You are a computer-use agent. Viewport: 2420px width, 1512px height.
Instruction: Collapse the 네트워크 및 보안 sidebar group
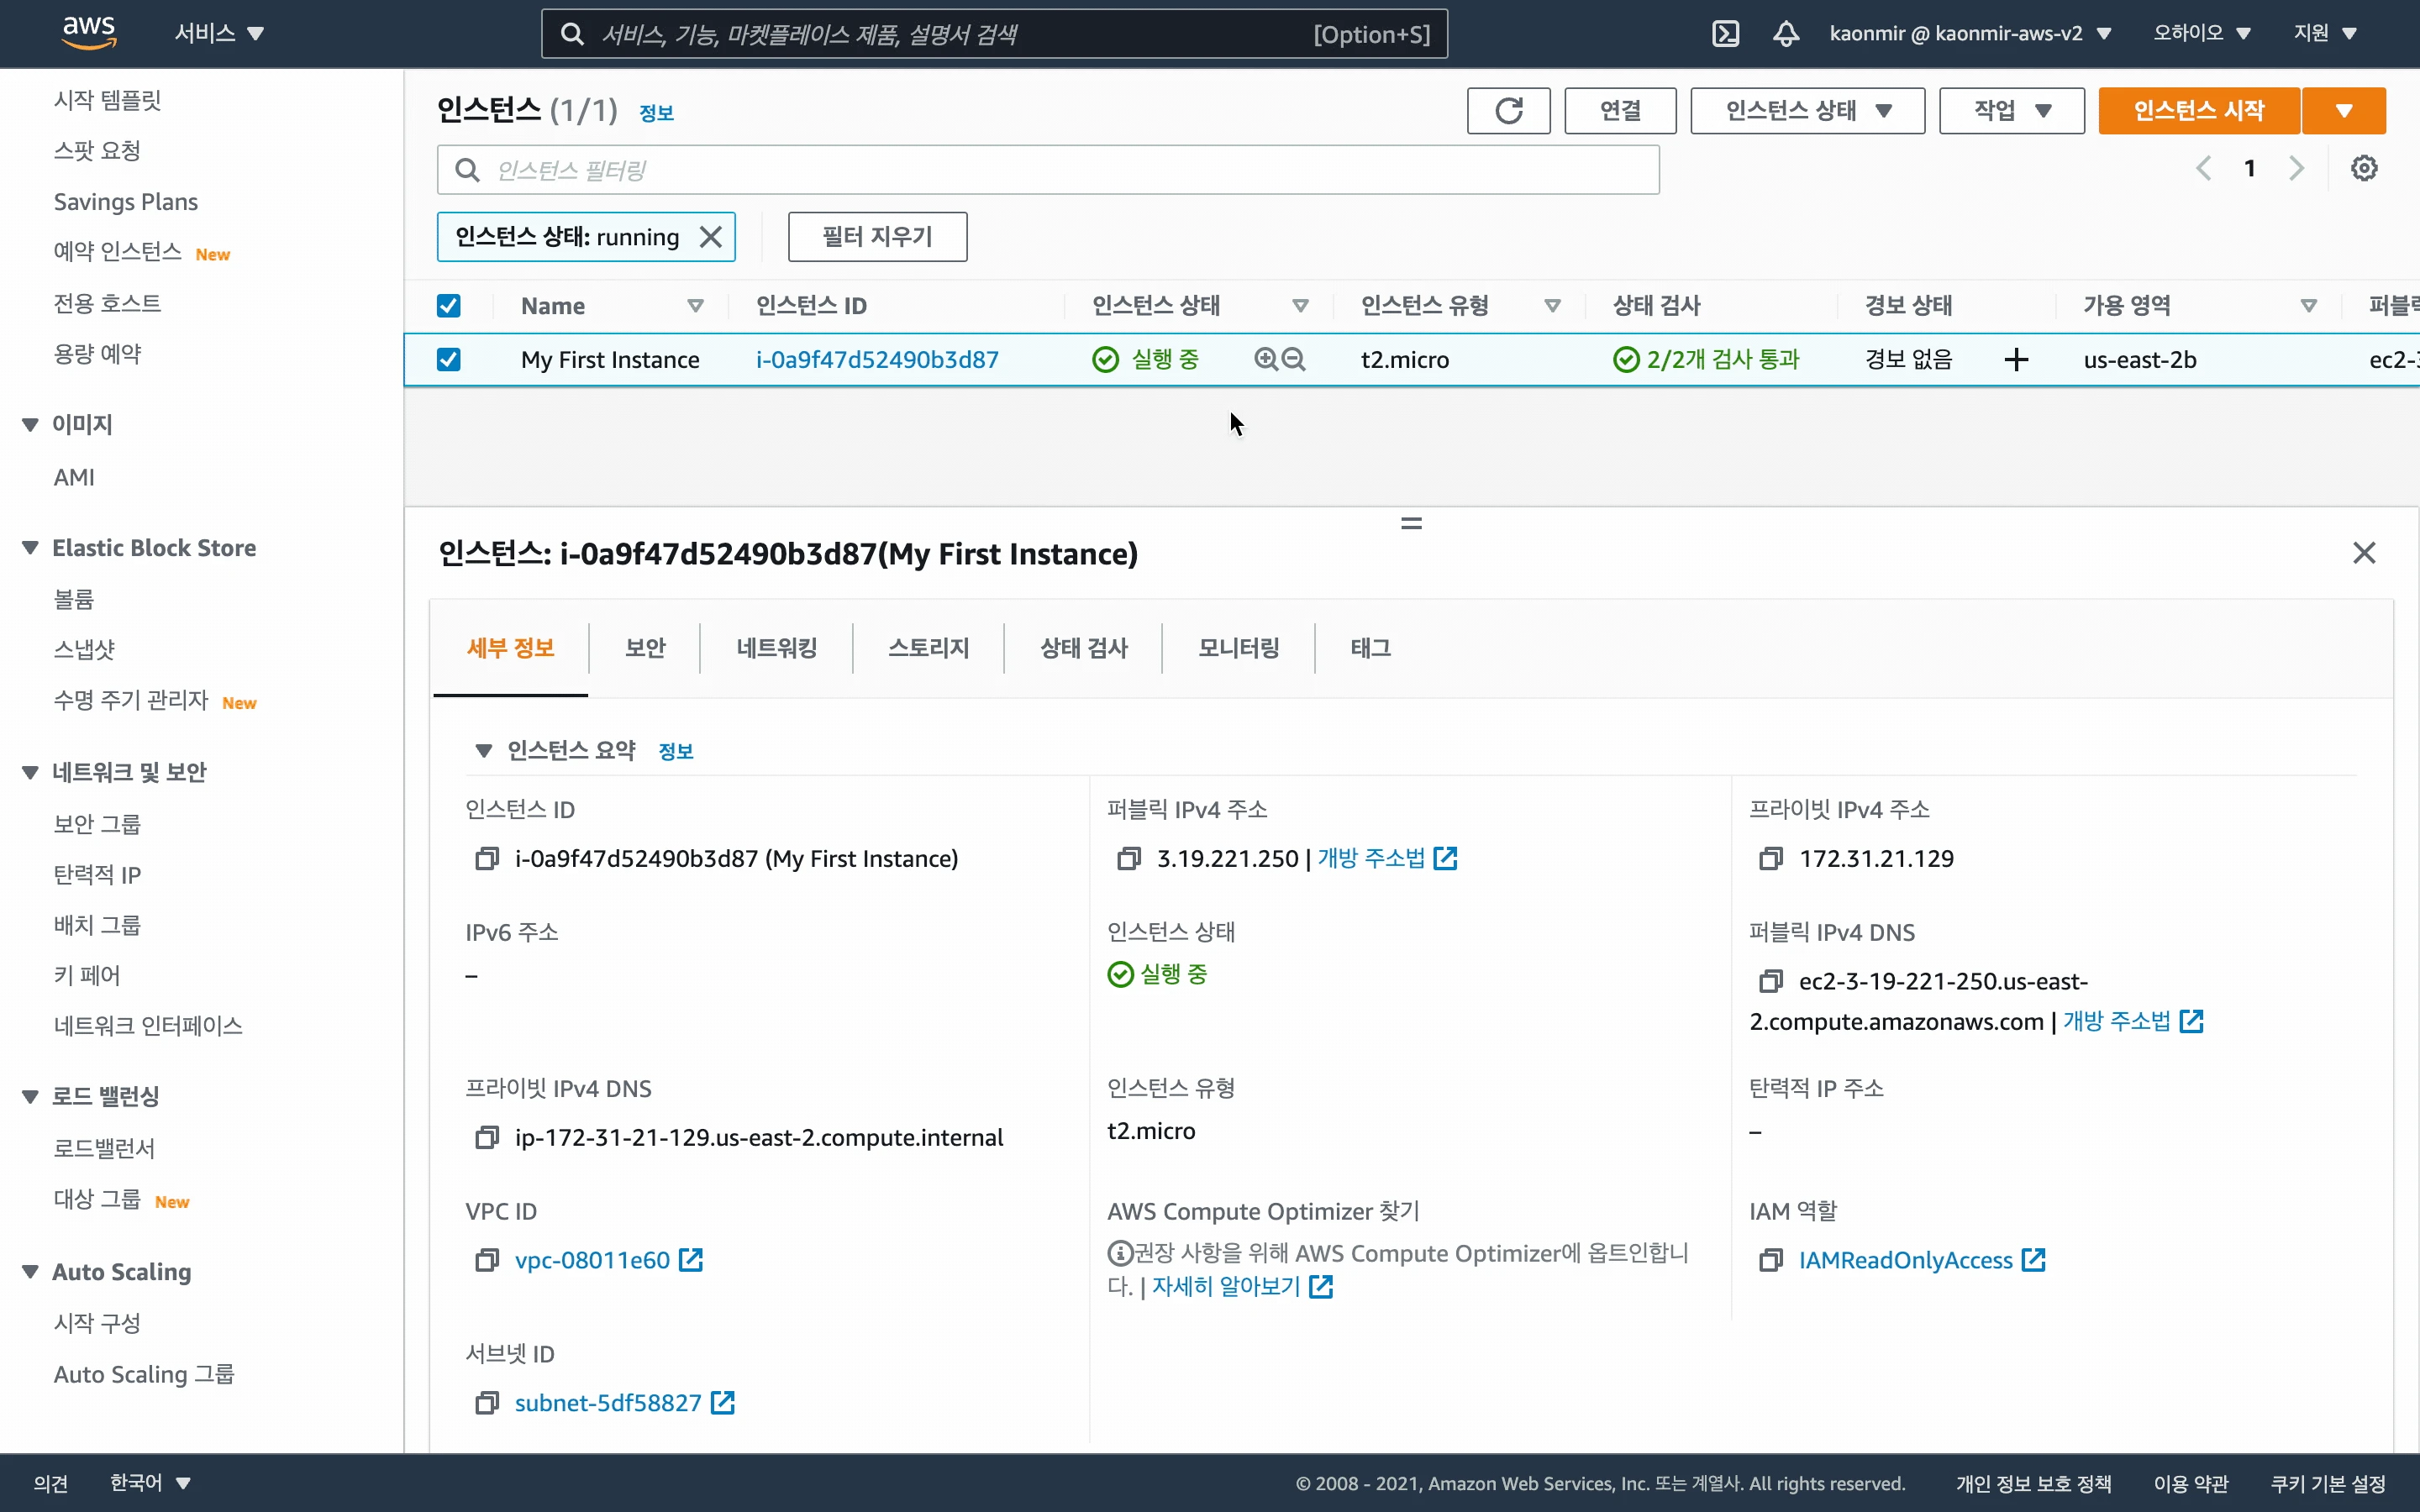coord(31,772)
